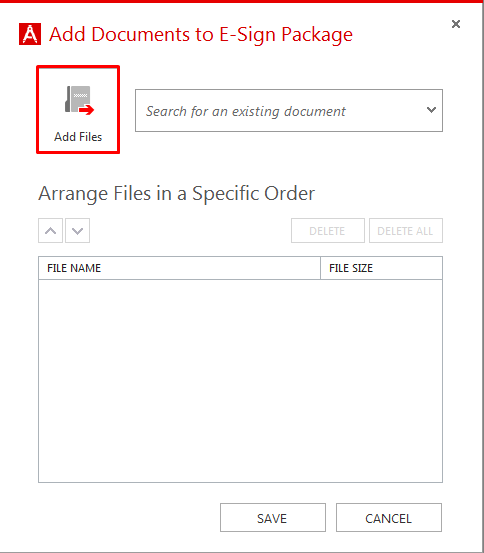The width and height of the screenshot is (484, 553).
Task: Click the "Search for an existing document" placeholder
Action: tap(246, 111)
